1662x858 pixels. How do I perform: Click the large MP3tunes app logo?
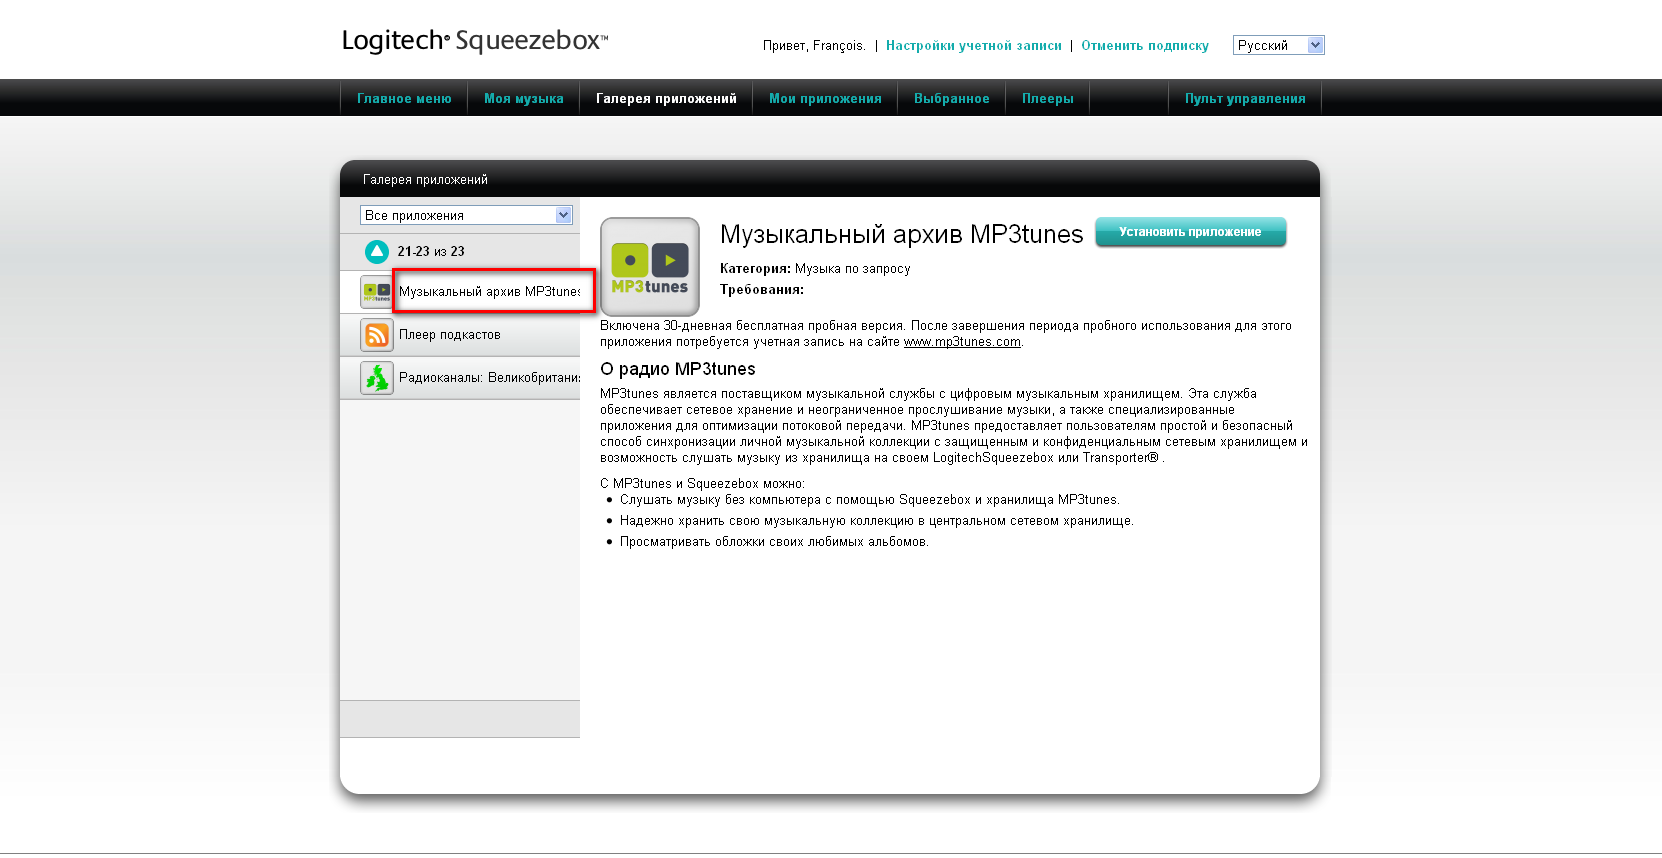coord(649,267)
